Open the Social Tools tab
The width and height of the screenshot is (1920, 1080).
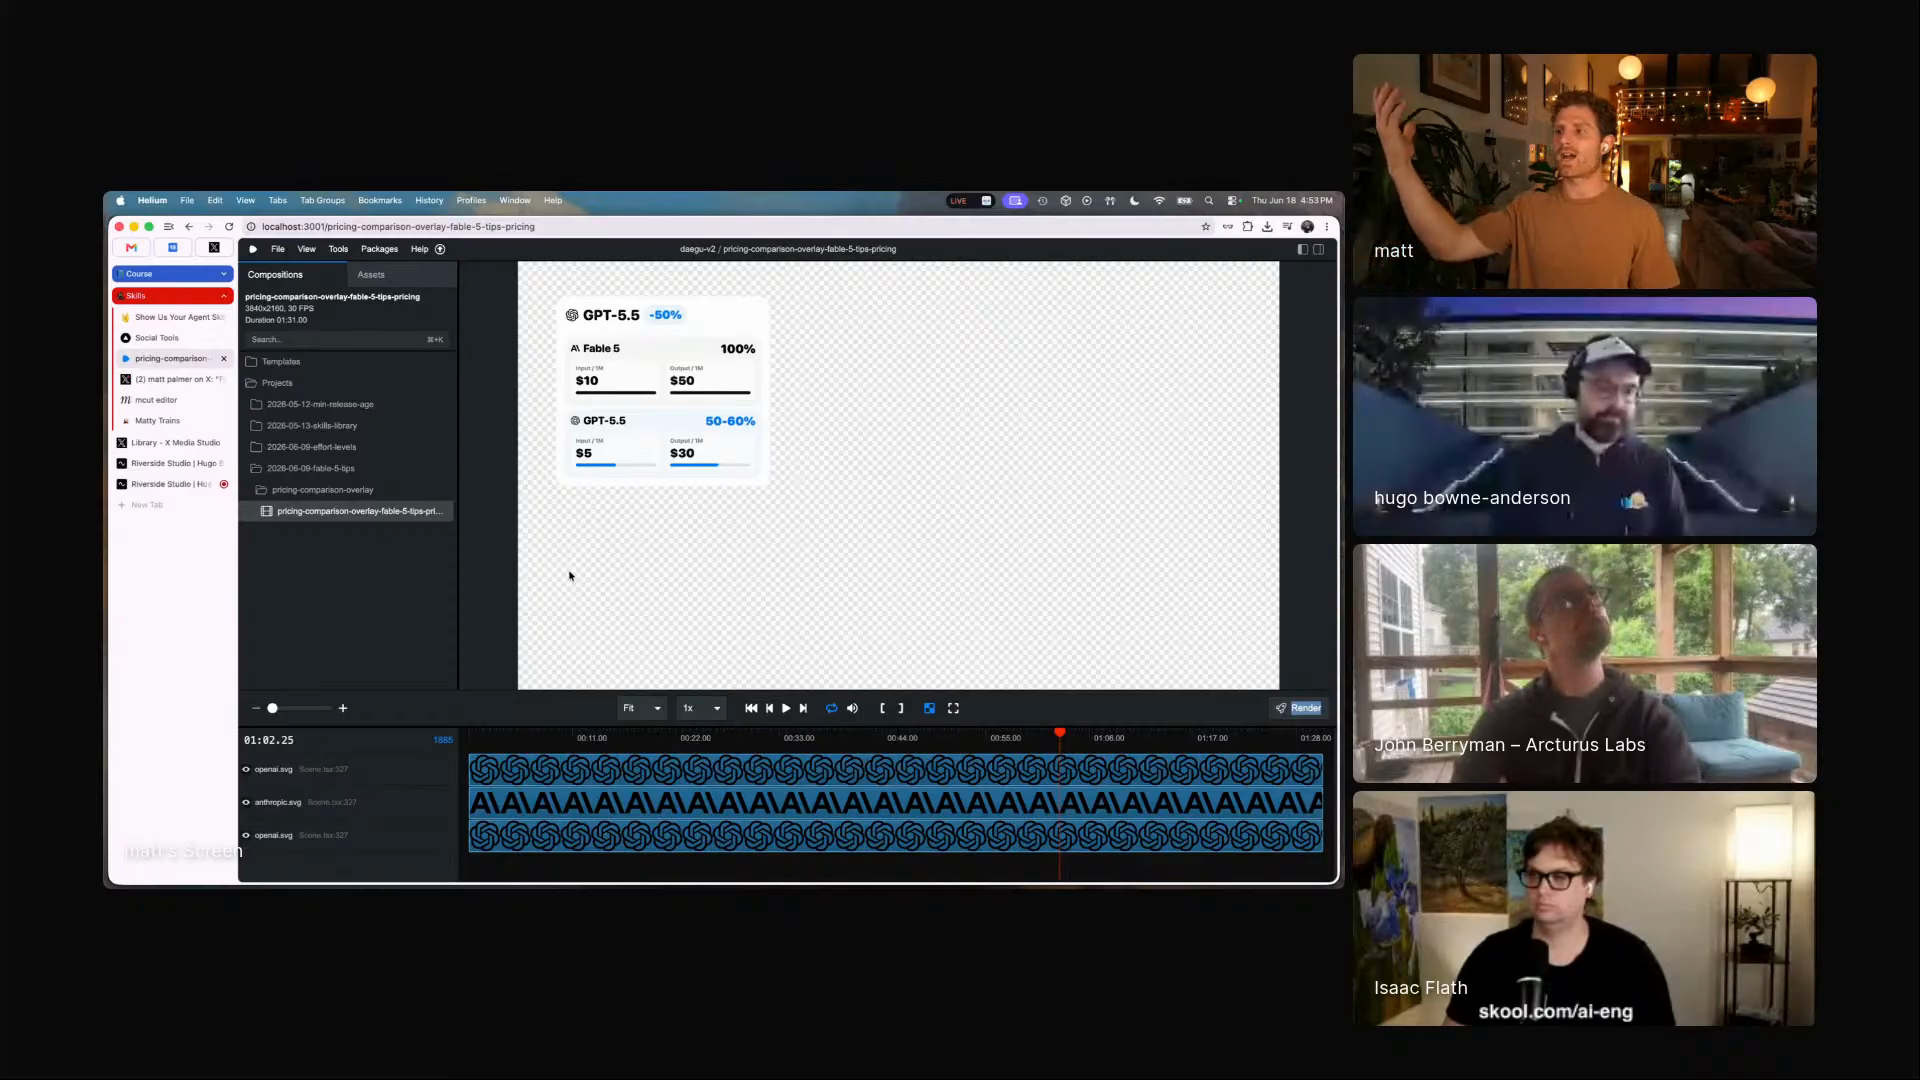[172, 338]
